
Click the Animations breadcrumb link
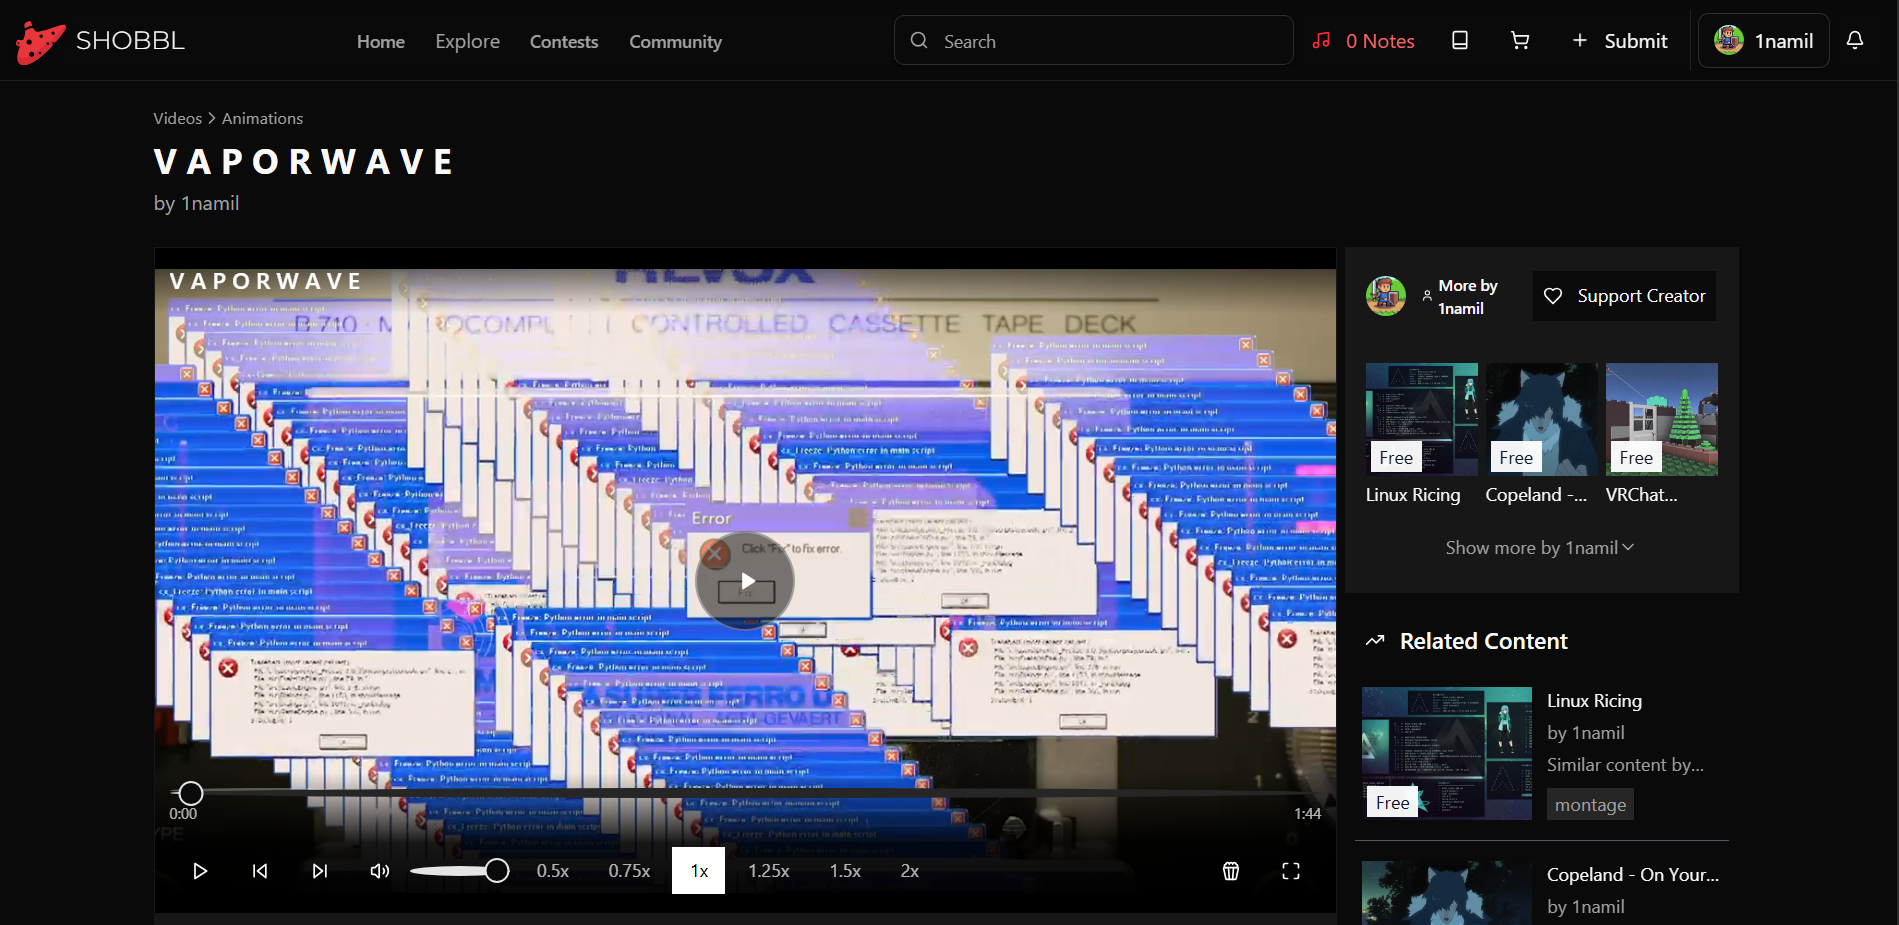click(x=262, y=118)
